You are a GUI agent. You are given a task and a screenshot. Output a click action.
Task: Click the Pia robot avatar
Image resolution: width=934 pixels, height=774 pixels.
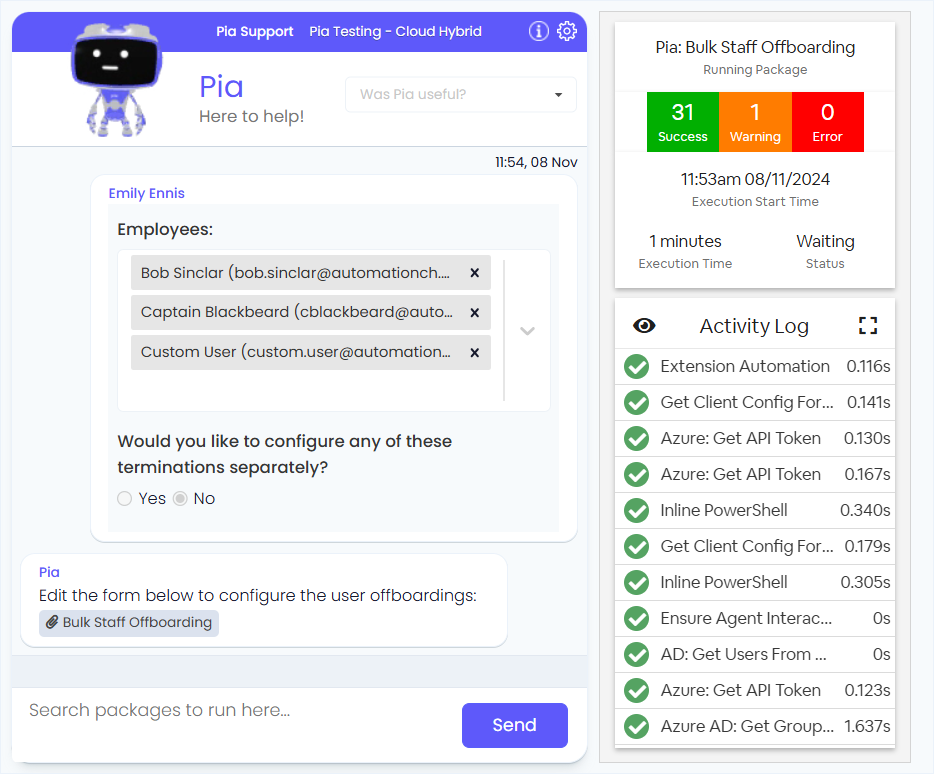pos(116,79)
